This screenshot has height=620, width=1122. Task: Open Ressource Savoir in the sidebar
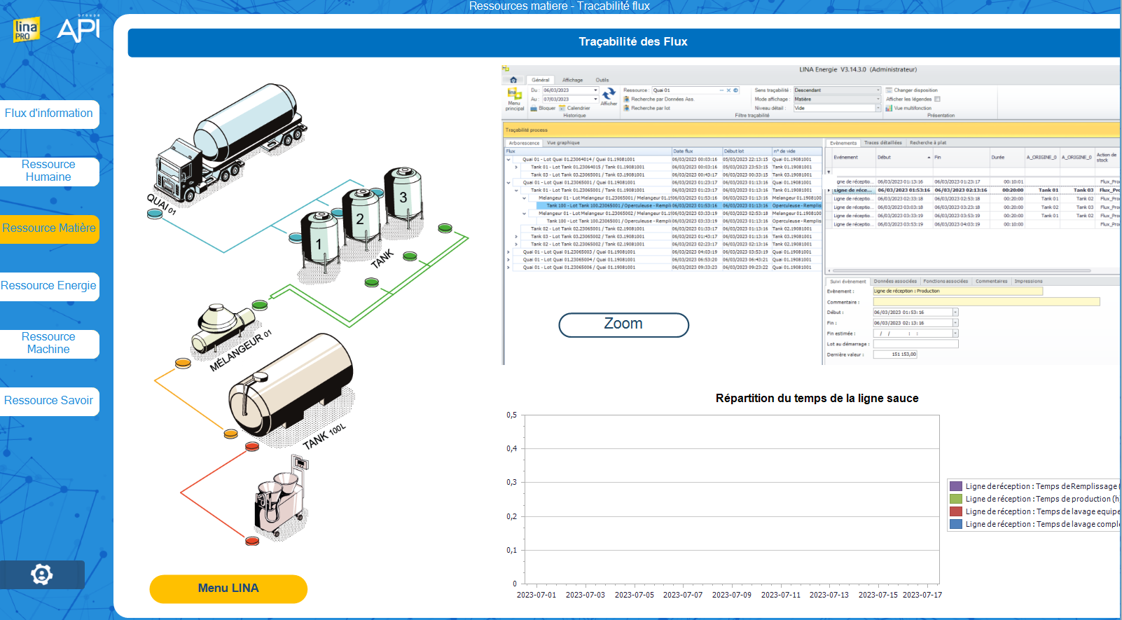49,401
